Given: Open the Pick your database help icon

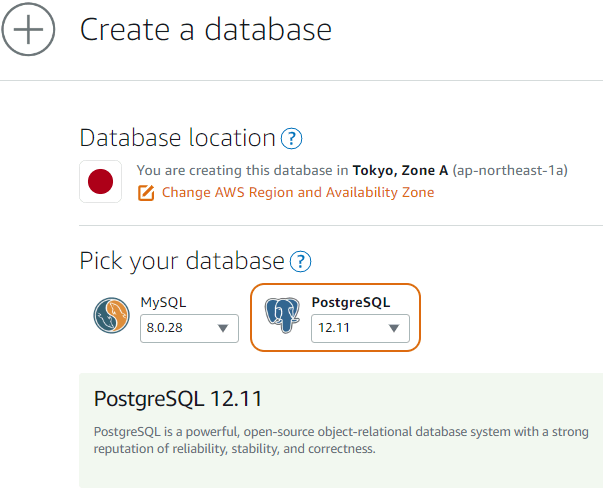Looking at the screenshot, I should pyautogui.click(x=300, y=262).
